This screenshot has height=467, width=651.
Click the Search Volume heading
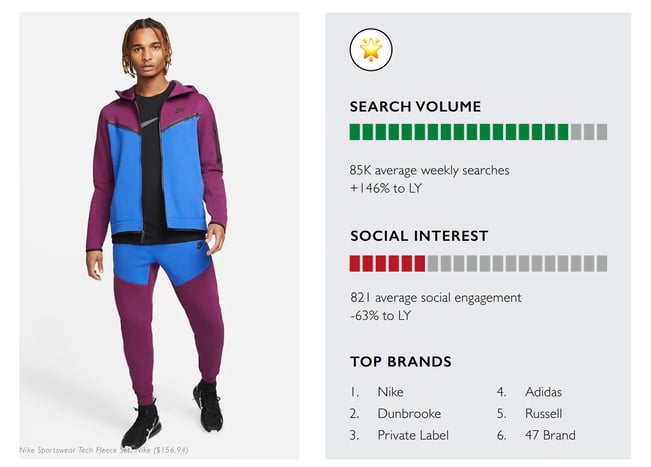415,107
